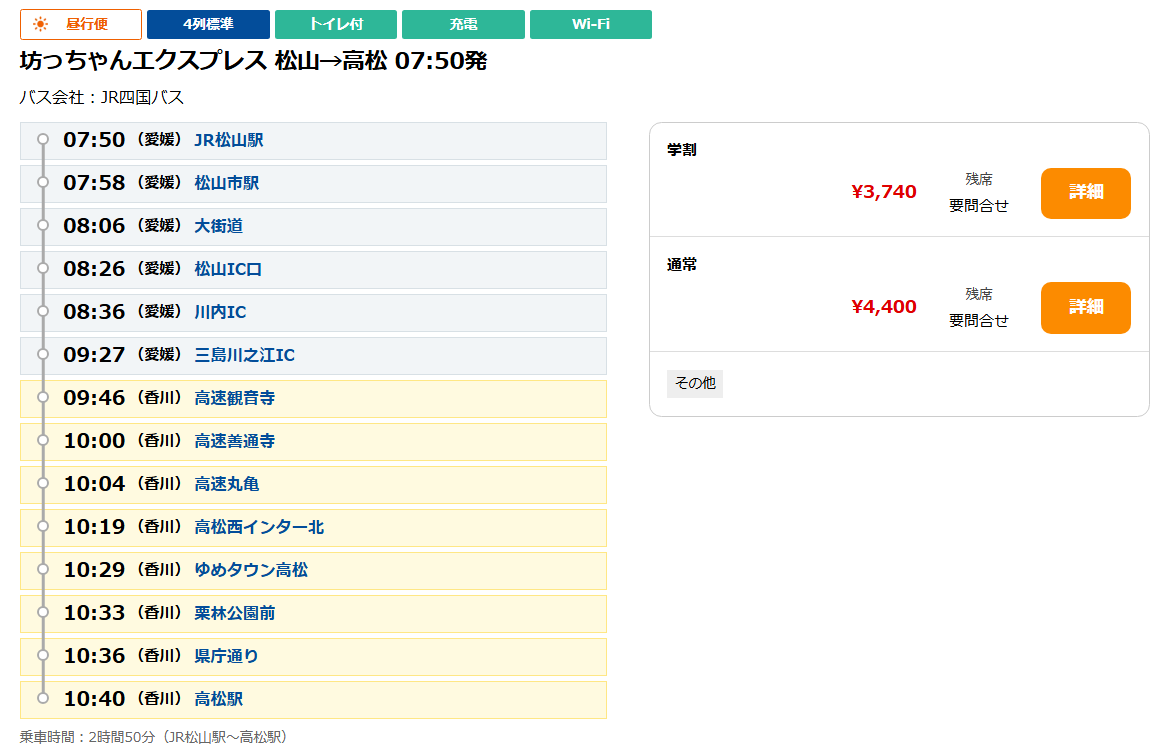Click the 坊っちゃんエクスプレス route title
Image resolution: width=1164 pixels, height=751 pixels.
253,61
